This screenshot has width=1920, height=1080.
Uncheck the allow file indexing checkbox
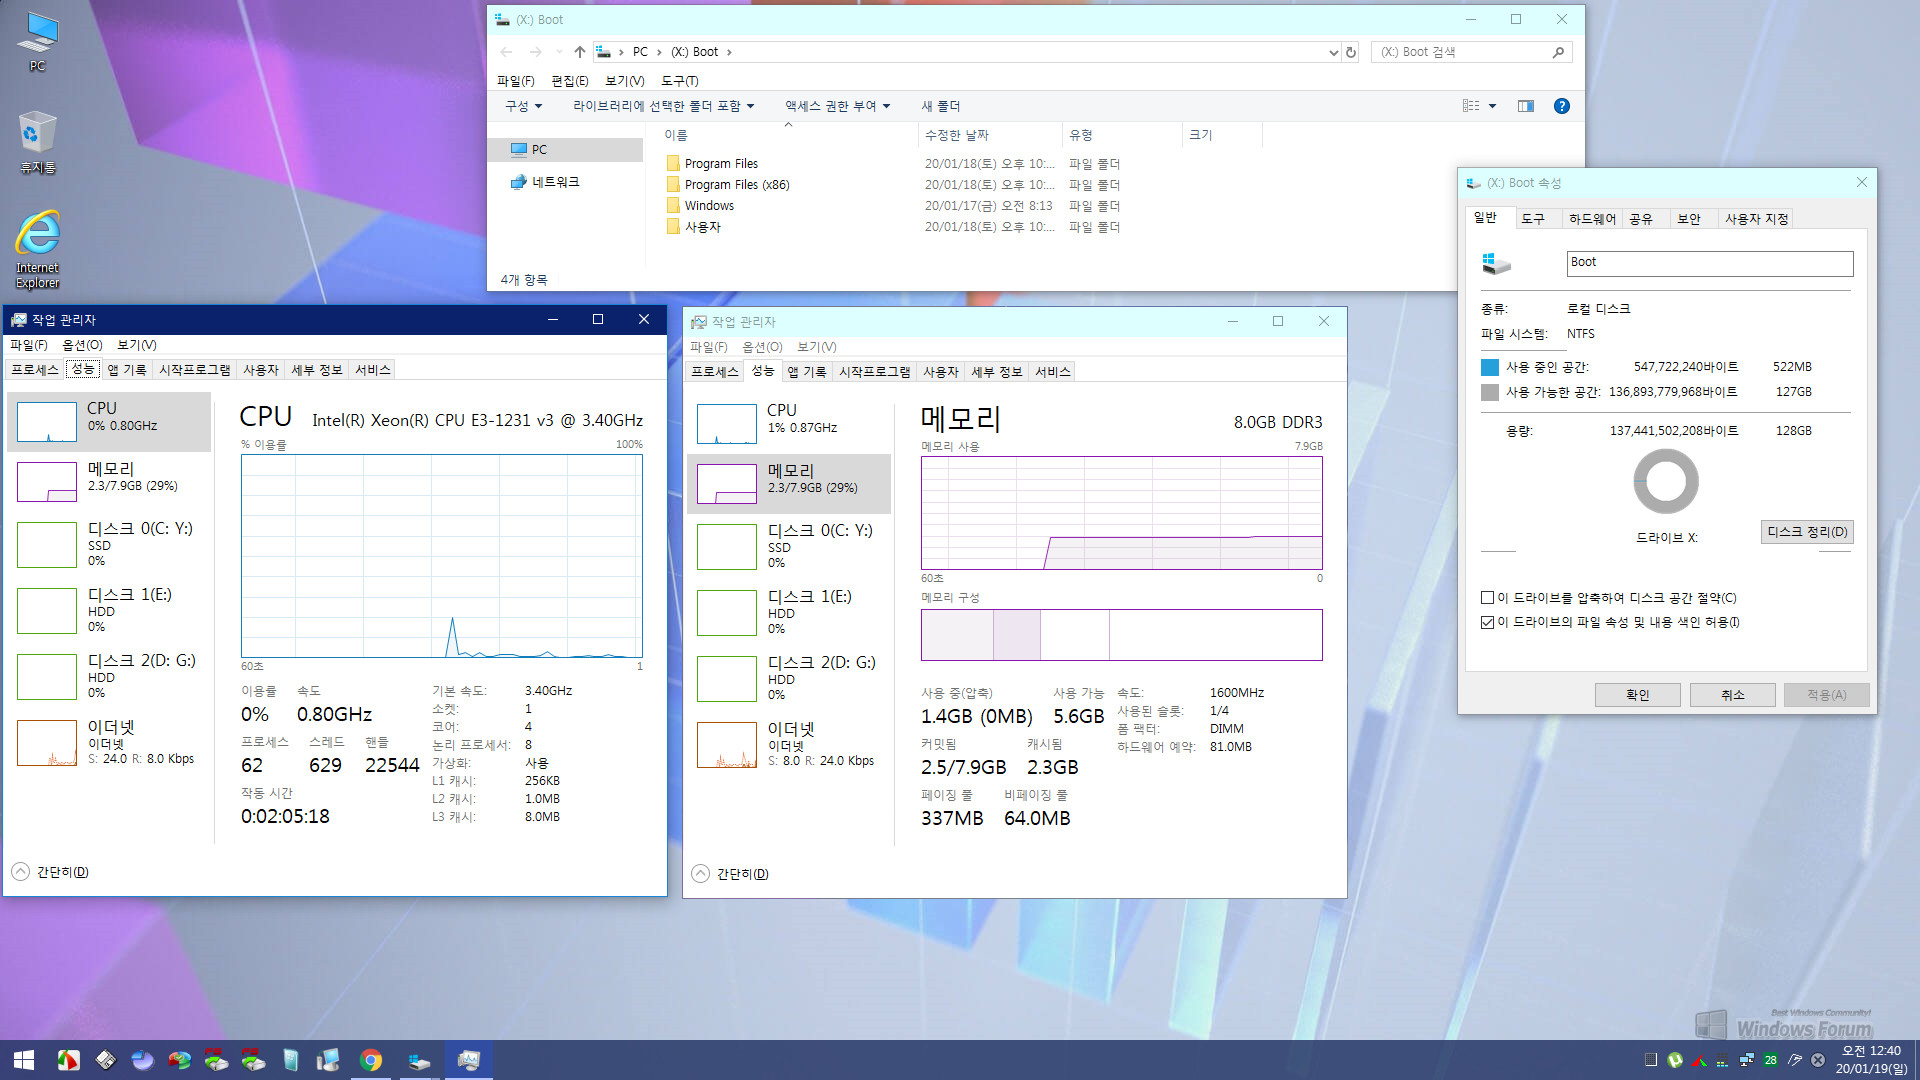tap(1487, 622)
